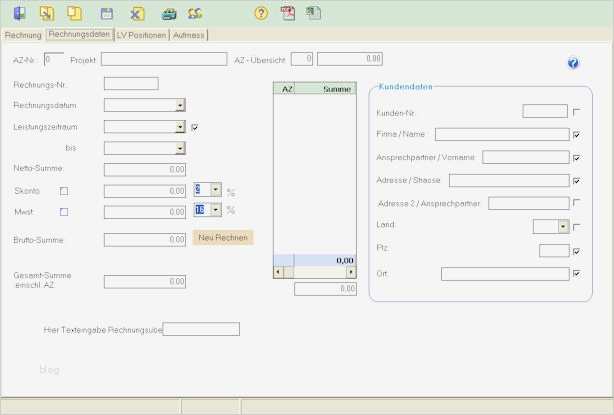Enable the Skonto checkbox
The height and width of the screenshot is (415, 614).
[64, 191]
